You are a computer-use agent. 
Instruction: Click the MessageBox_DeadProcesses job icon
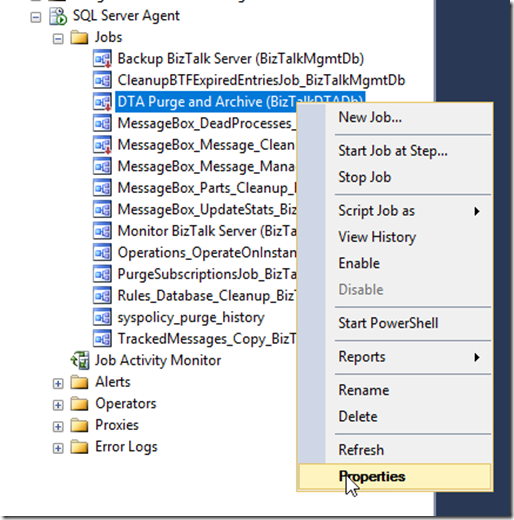coord(102,123)
